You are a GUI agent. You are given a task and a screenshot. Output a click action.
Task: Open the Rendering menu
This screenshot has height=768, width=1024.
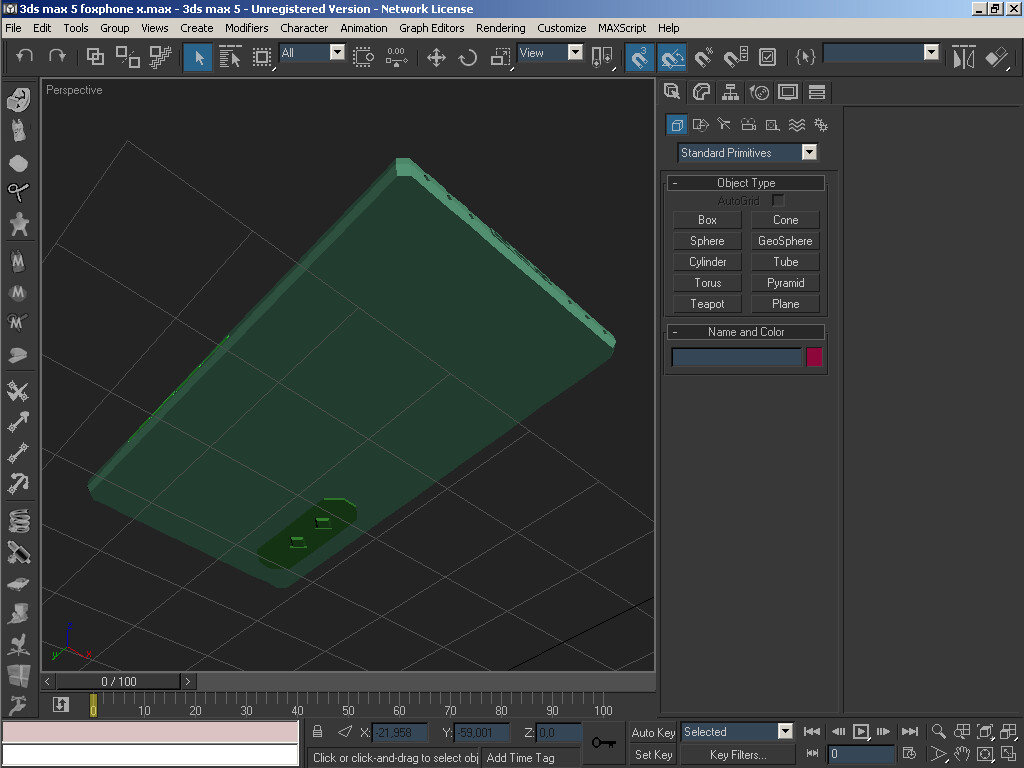(x=500, y=28)
